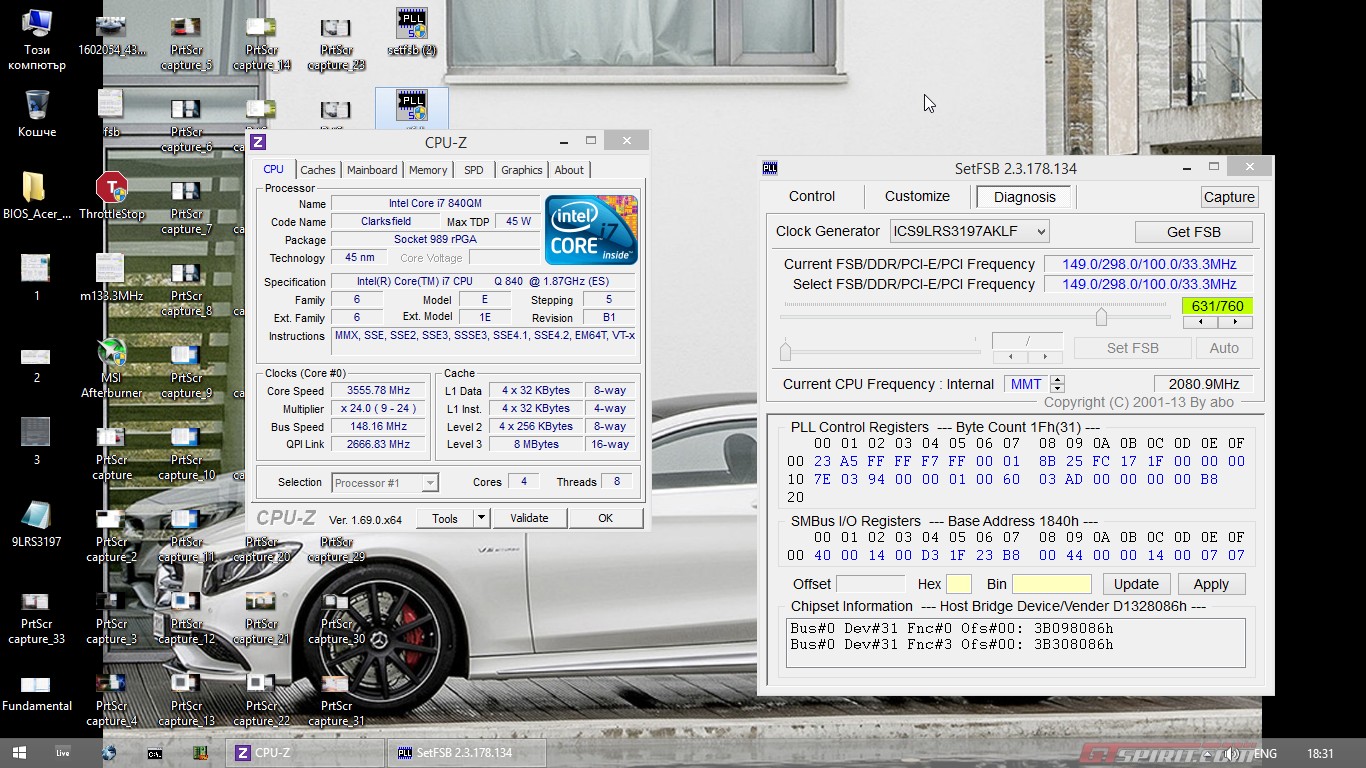Click the MMT CPU frequency spinner

click(x=1057, y=384)
